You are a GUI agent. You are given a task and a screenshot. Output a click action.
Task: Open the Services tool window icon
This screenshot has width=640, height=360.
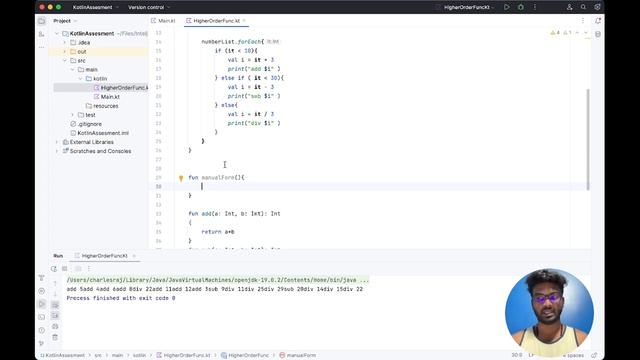click(42, 291)
